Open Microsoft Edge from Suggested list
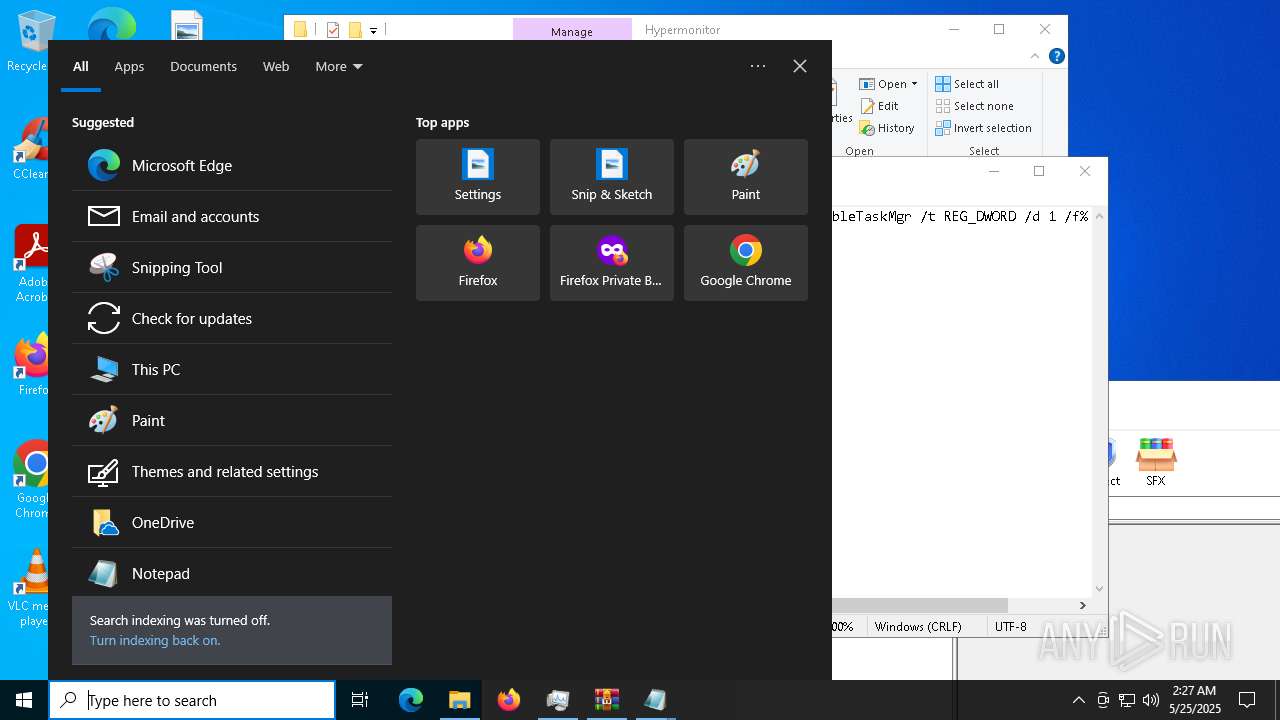Viewport: 1280px width, 720px height. tap(232, 165)
